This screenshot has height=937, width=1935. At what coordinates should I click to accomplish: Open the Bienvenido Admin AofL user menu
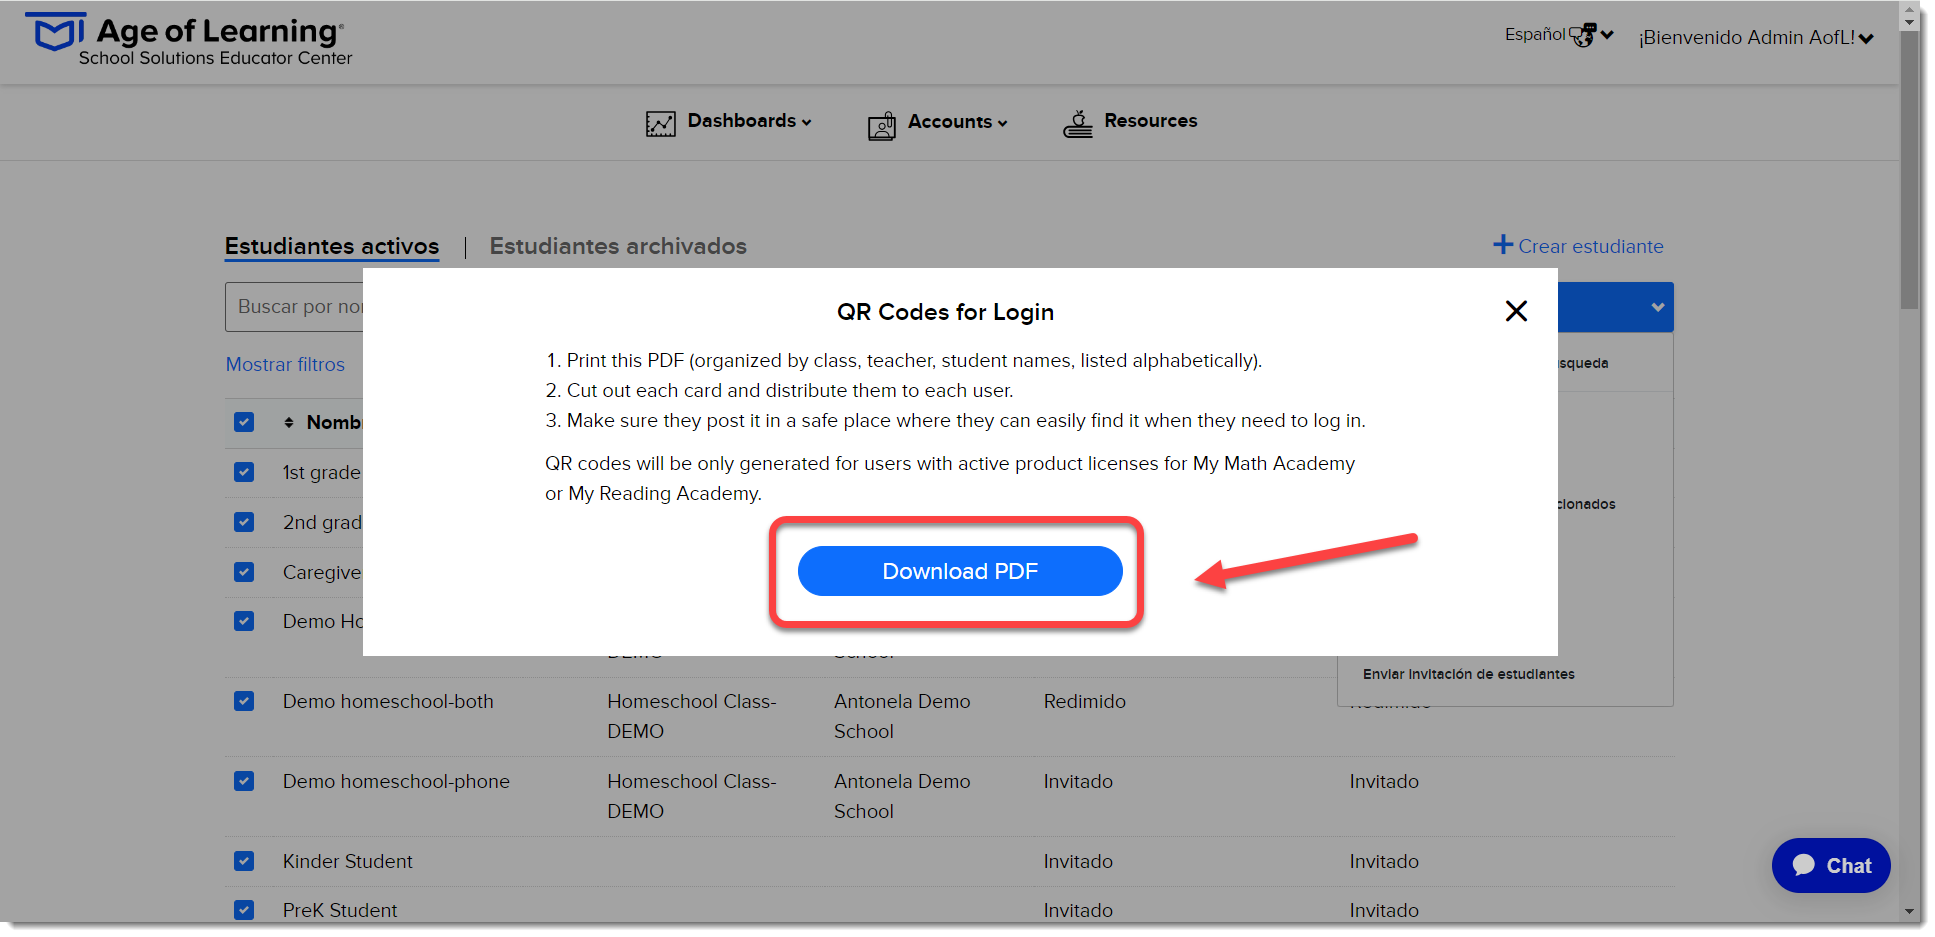[x=1756, y=38]
